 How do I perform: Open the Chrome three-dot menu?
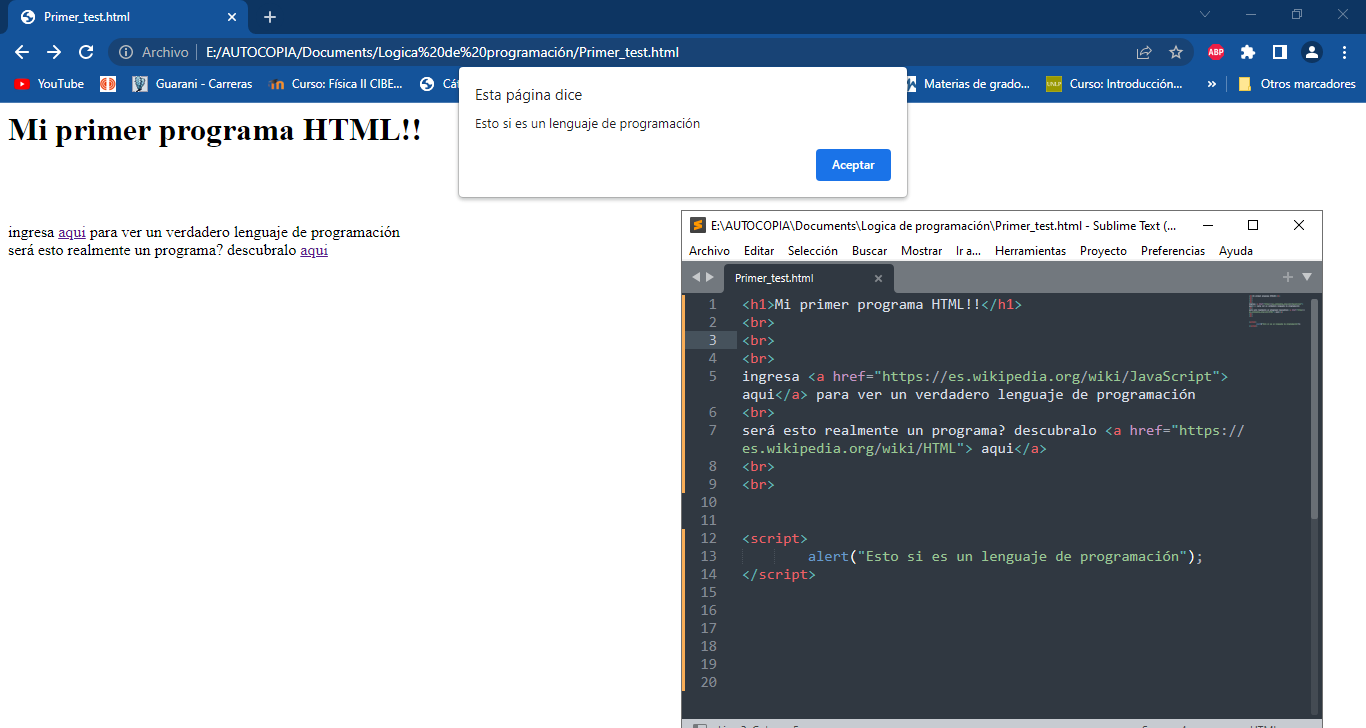click(x=1344, y=52)
